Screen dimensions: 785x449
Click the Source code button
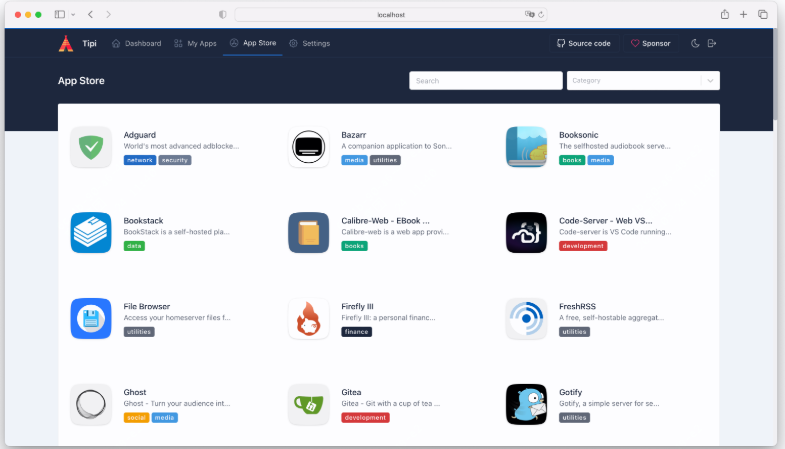[583, 44]
